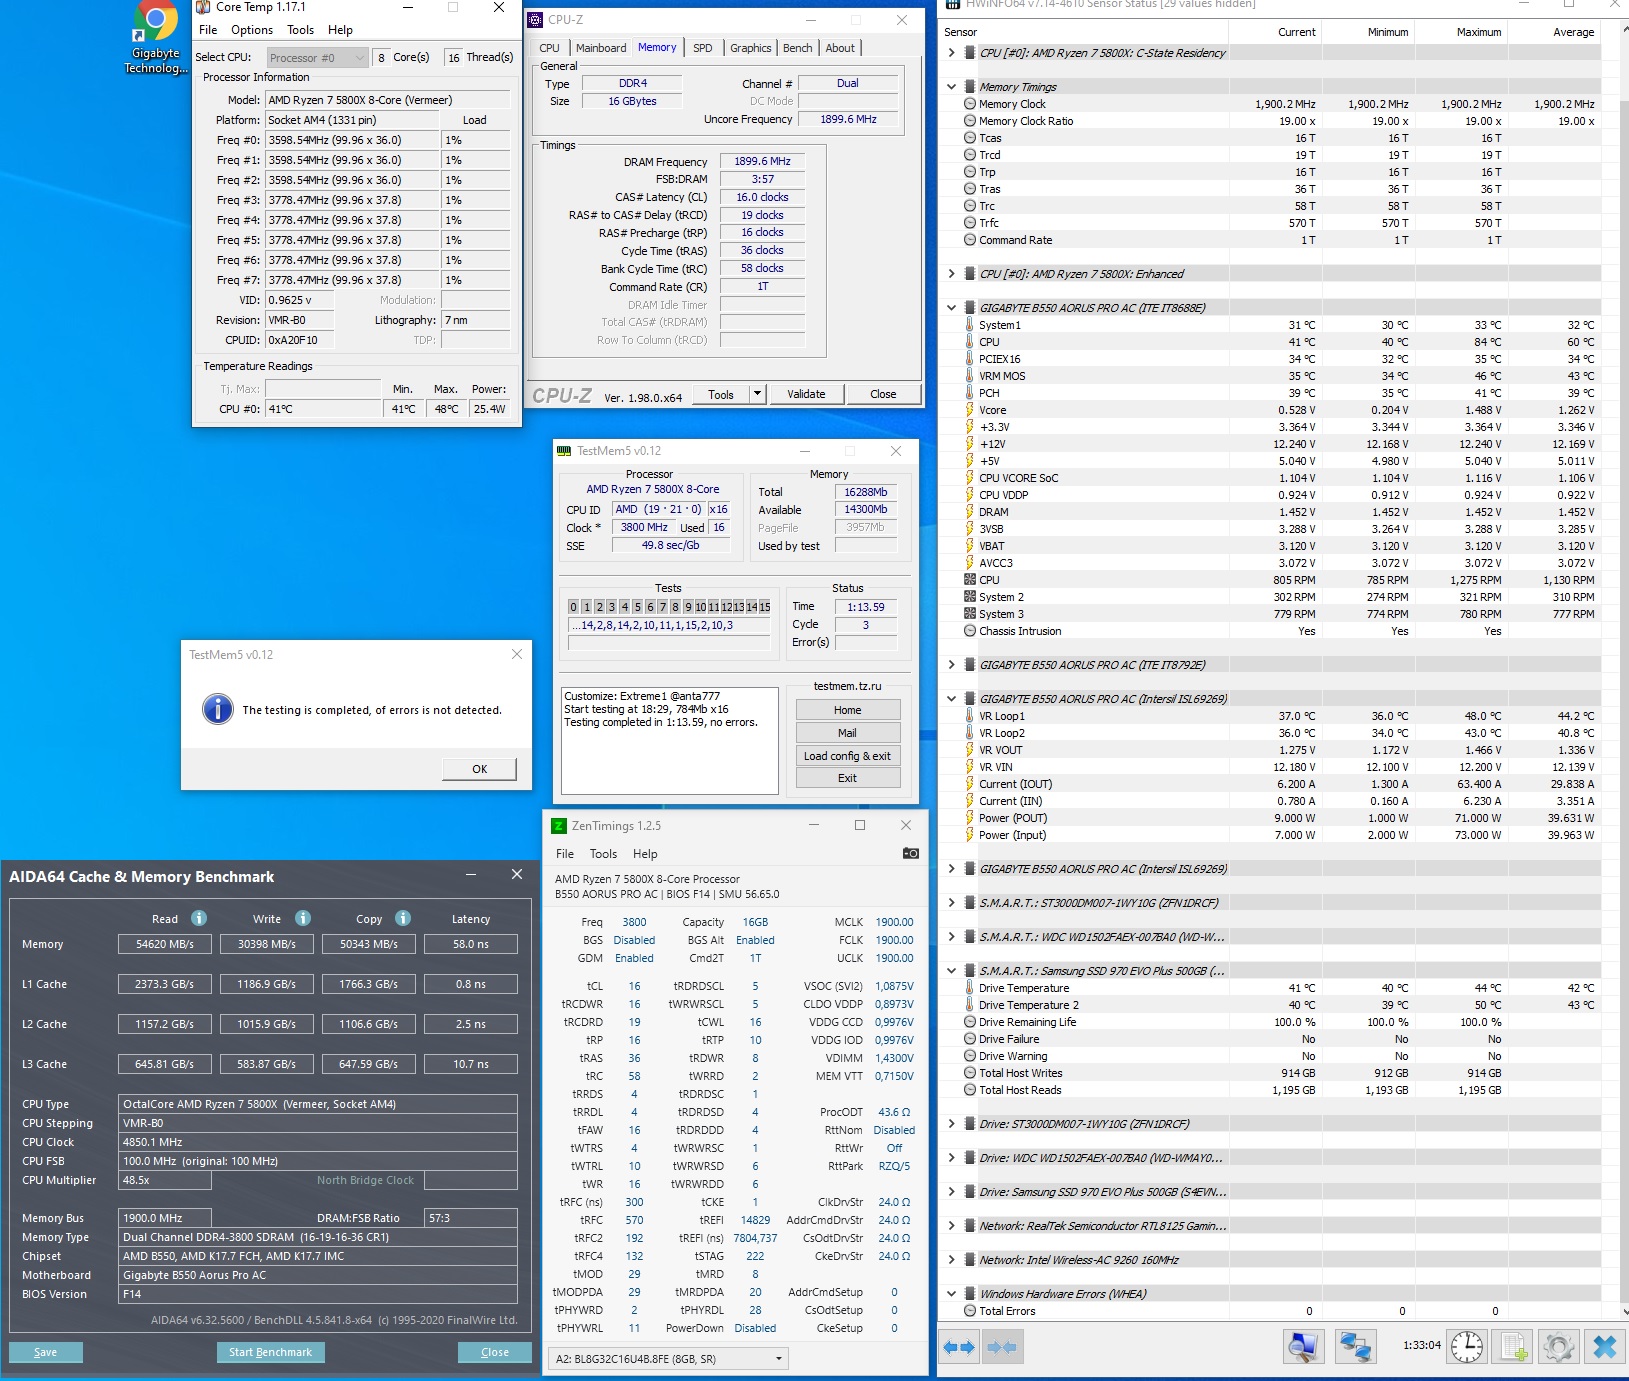Click AIDA64 Read column info icon
The height and width of the screenshot is (1381, 1629).
tap(199, 918)
